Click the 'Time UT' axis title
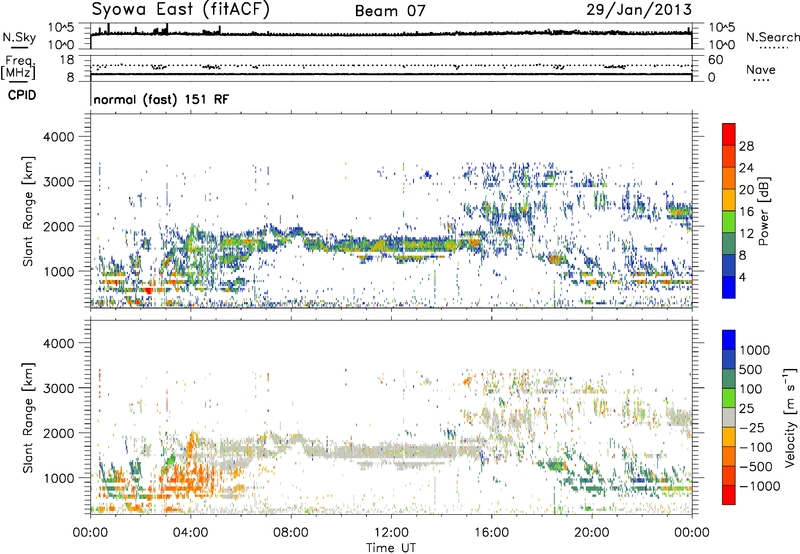 click(x=391, y=548)
